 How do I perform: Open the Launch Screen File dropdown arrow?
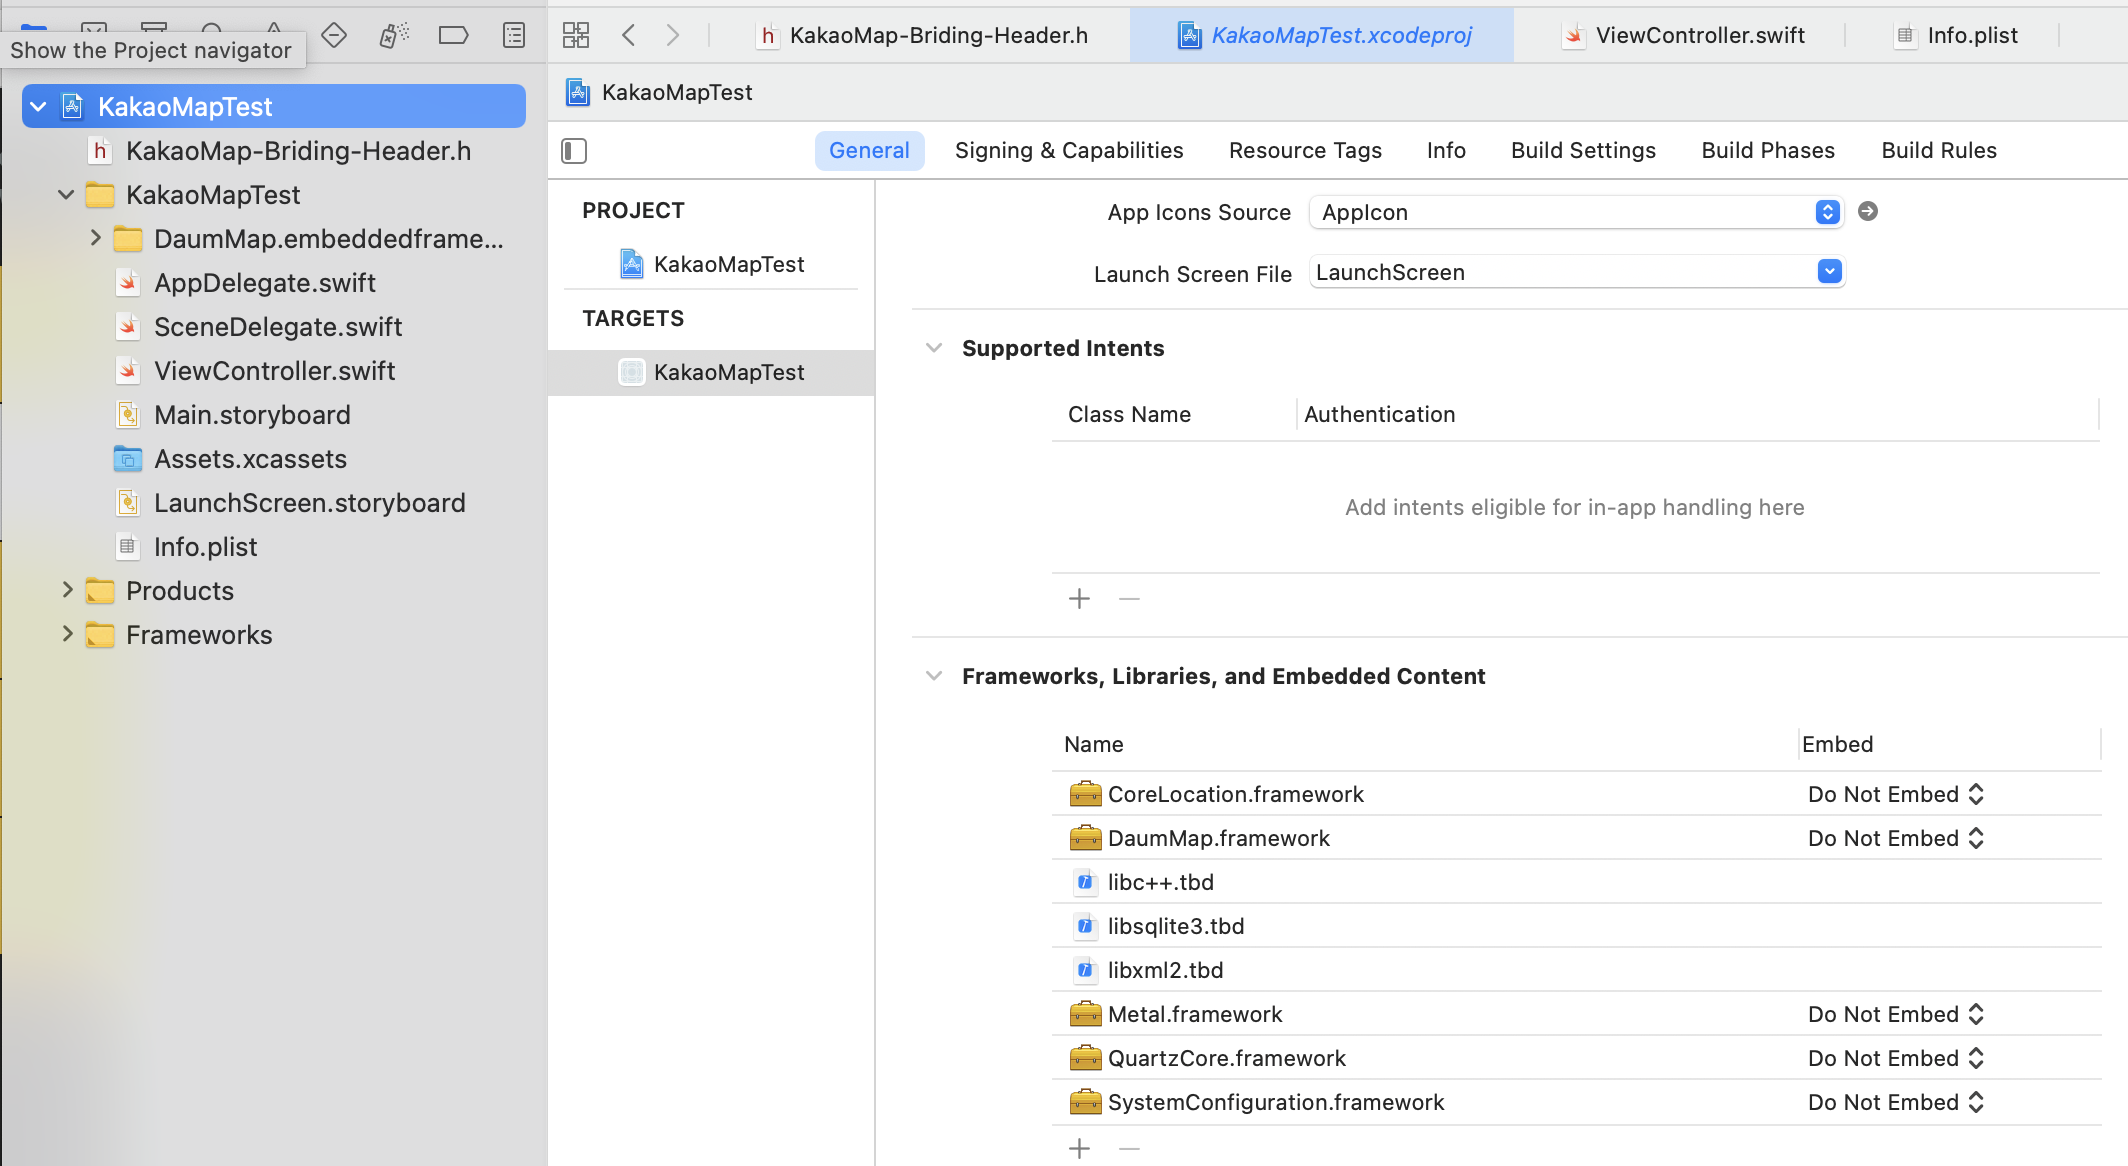tap(1829, 272)
